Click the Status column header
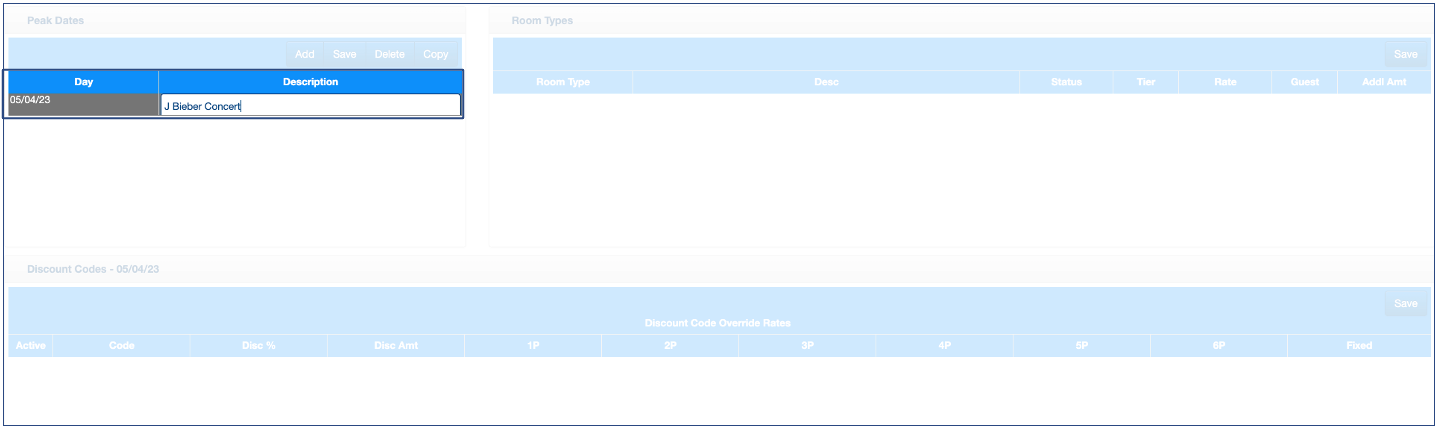1439x430 pixels. 1066,82
